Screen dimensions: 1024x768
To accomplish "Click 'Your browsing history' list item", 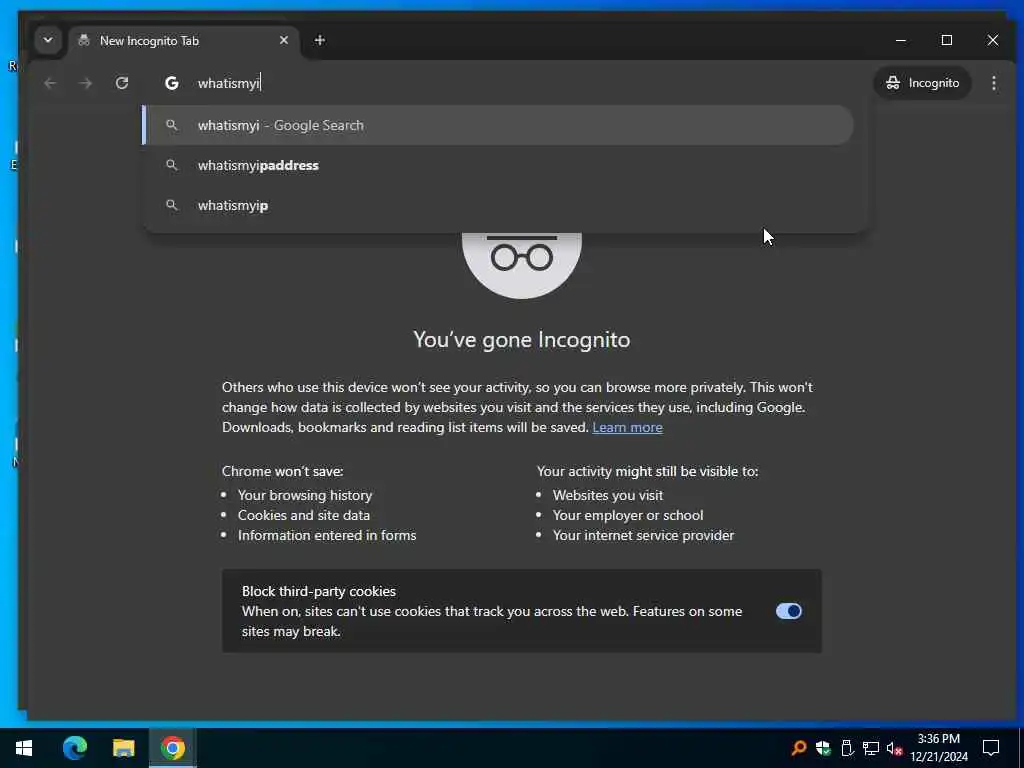I will click(305, 495).
